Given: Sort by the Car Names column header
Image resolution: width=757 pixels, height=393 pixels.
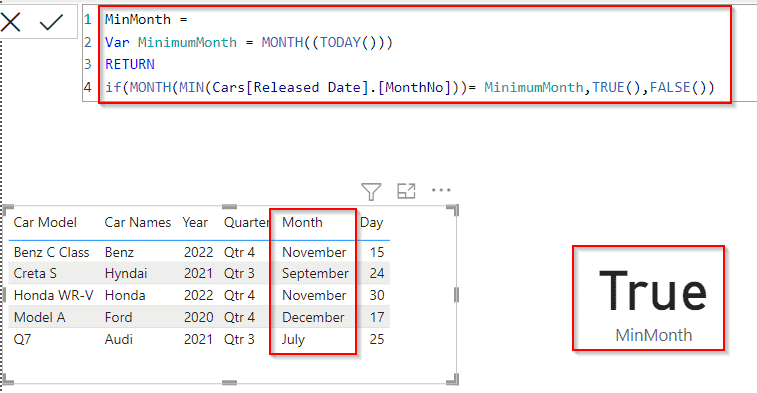Looking at the screenshot, I should pos(138,223).
